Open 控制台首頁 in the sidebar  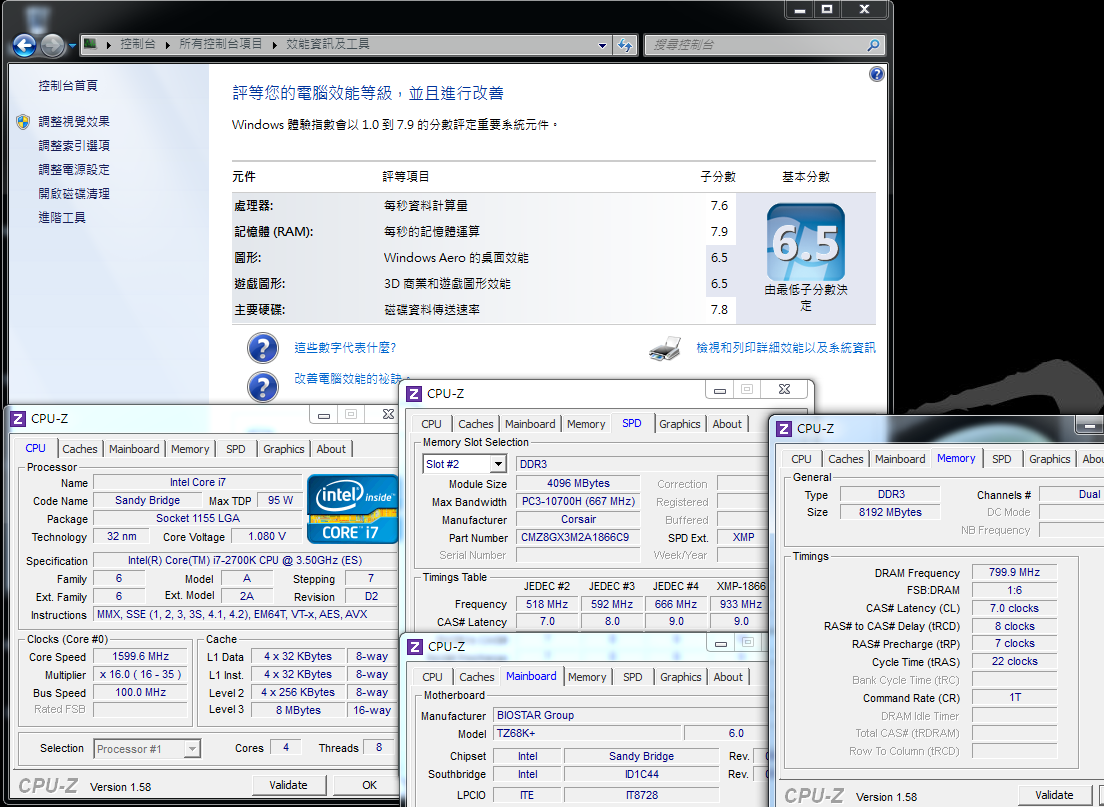click(x=68, y=86)
